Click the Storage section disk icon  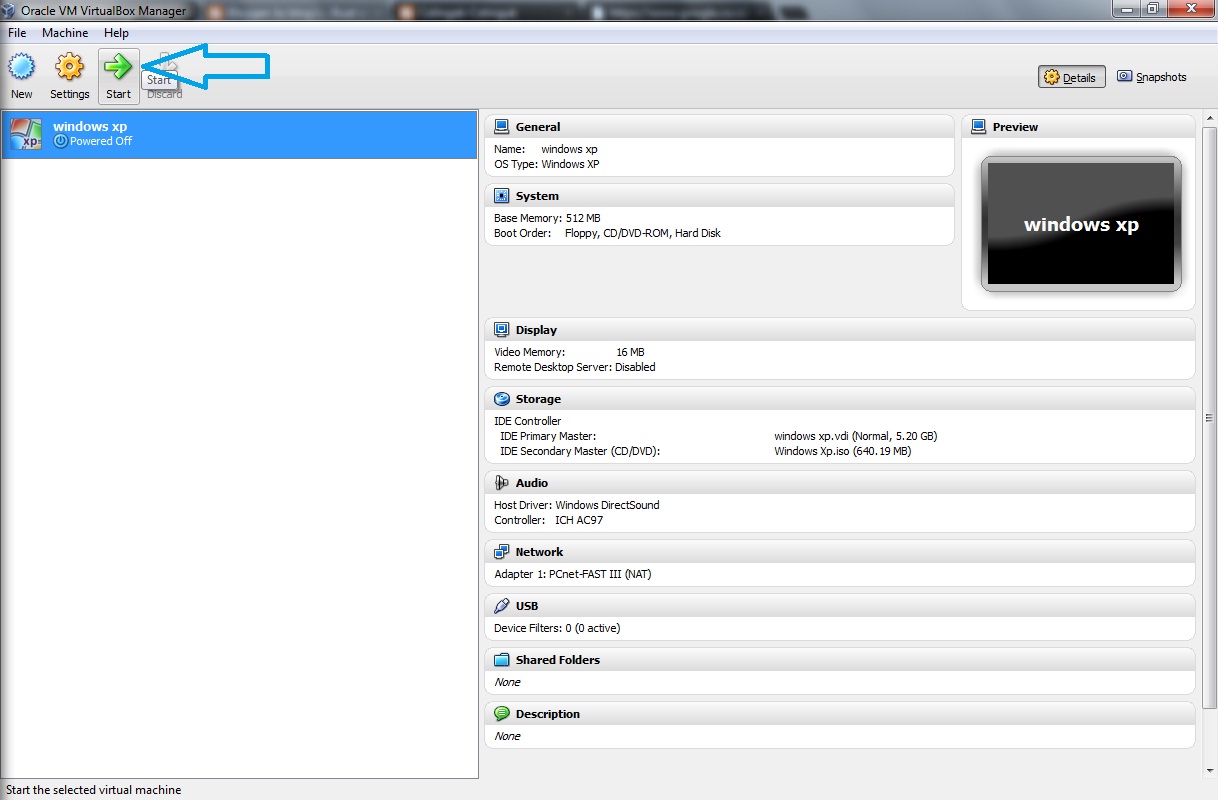(x=502, y=399)
